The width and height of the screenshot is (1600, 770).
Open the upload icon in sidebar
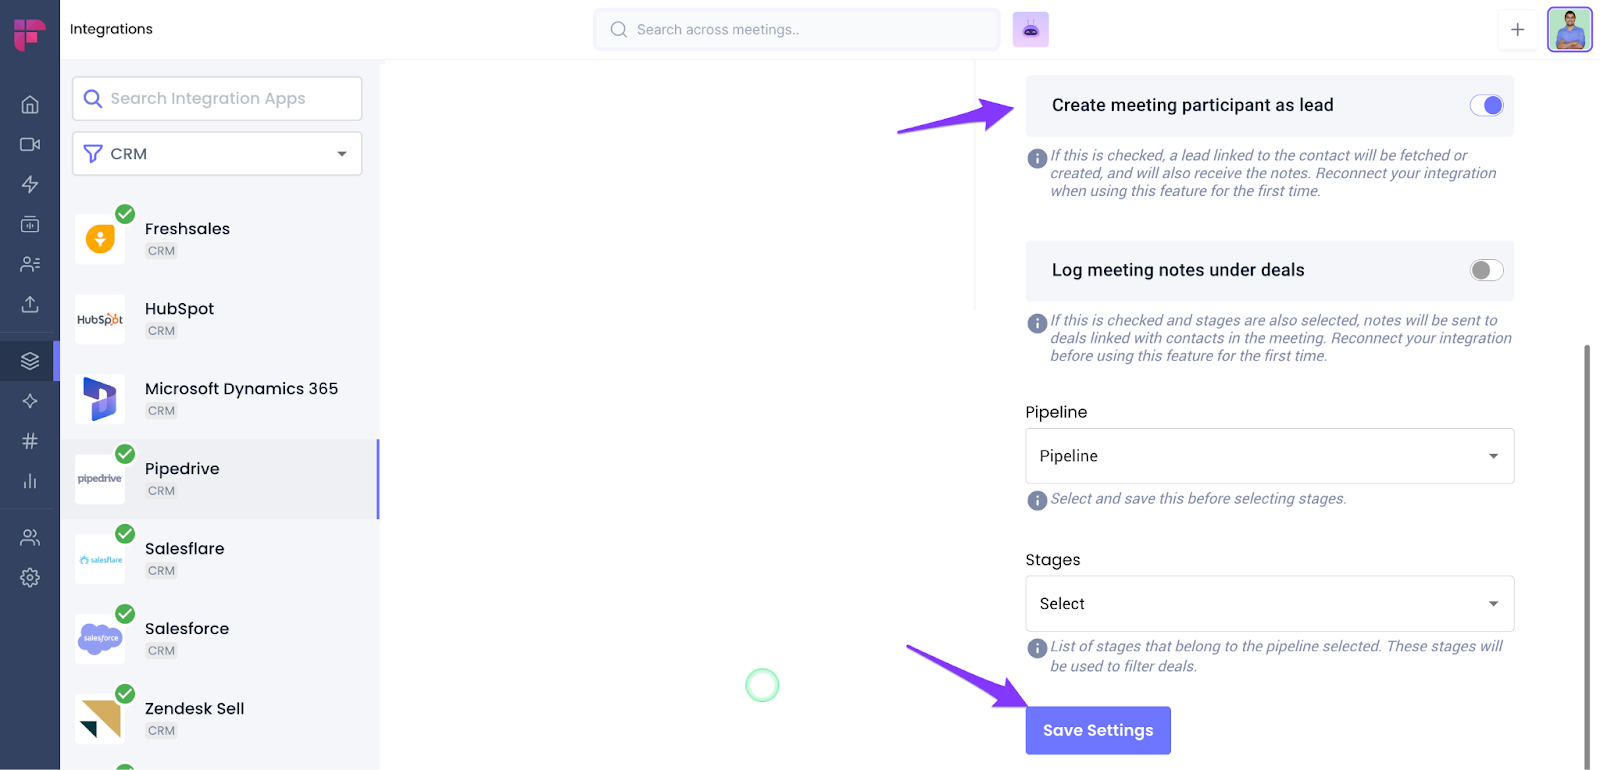pyautogui.click(x=30, y=304)
